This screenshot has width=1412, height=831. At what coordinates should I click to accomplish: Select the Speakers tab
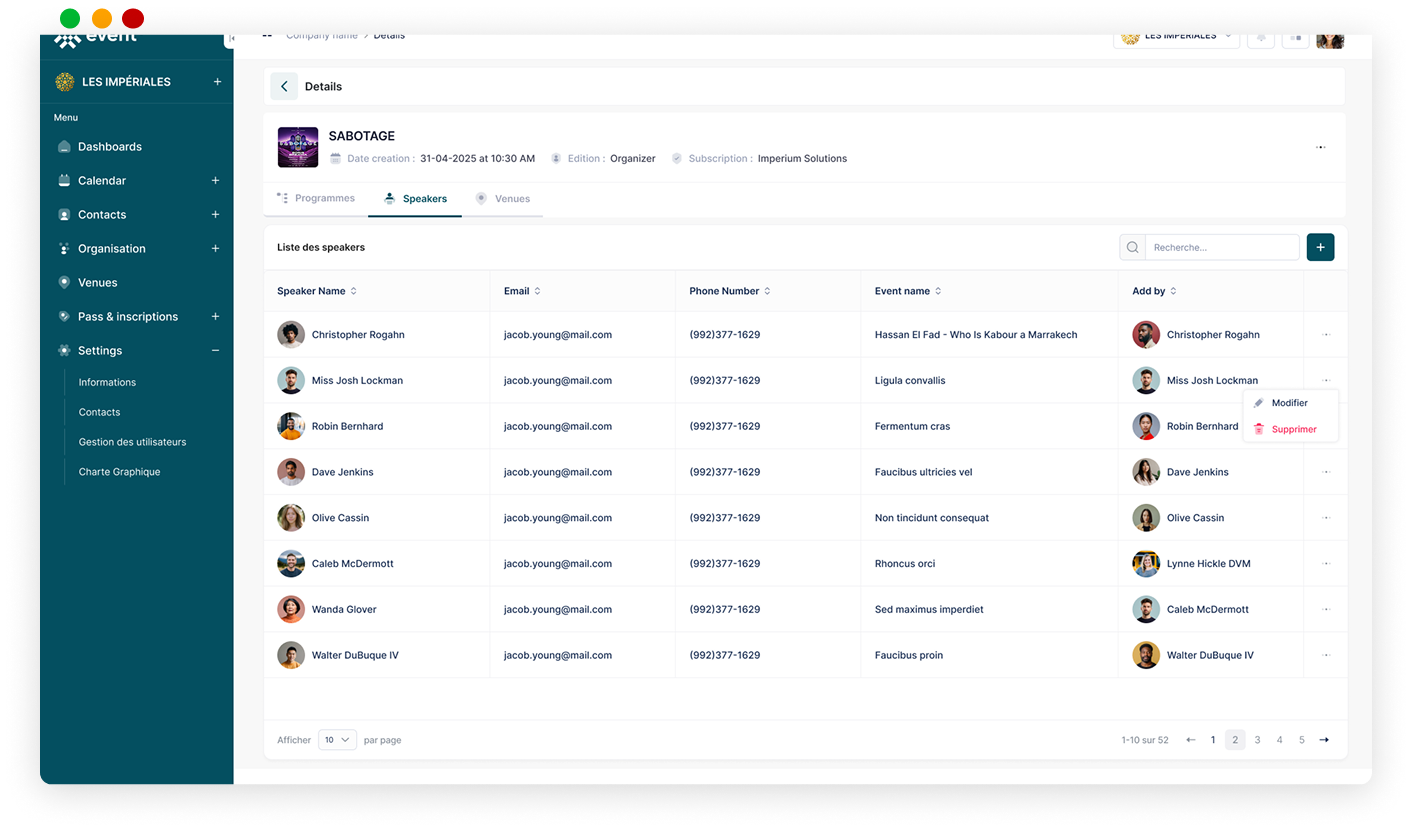(415, 199)
